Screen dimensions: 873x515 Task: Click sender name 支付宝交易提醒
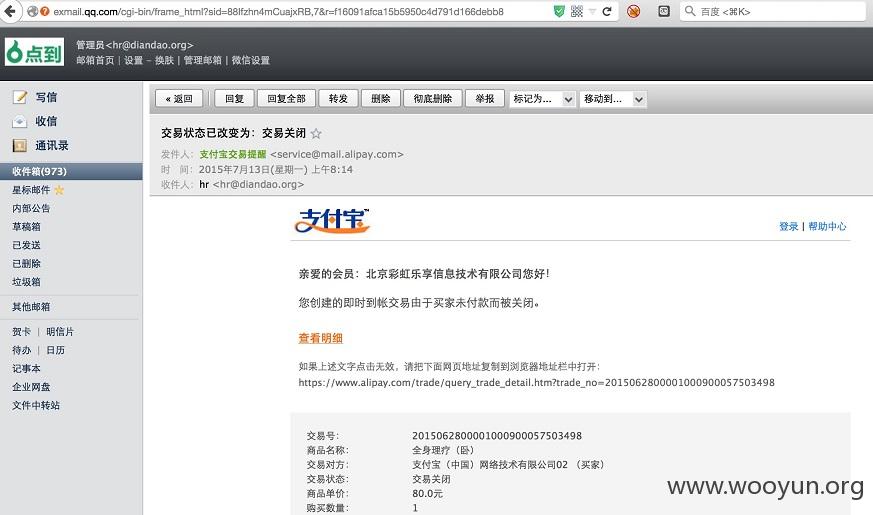click(x=233, y=154)
